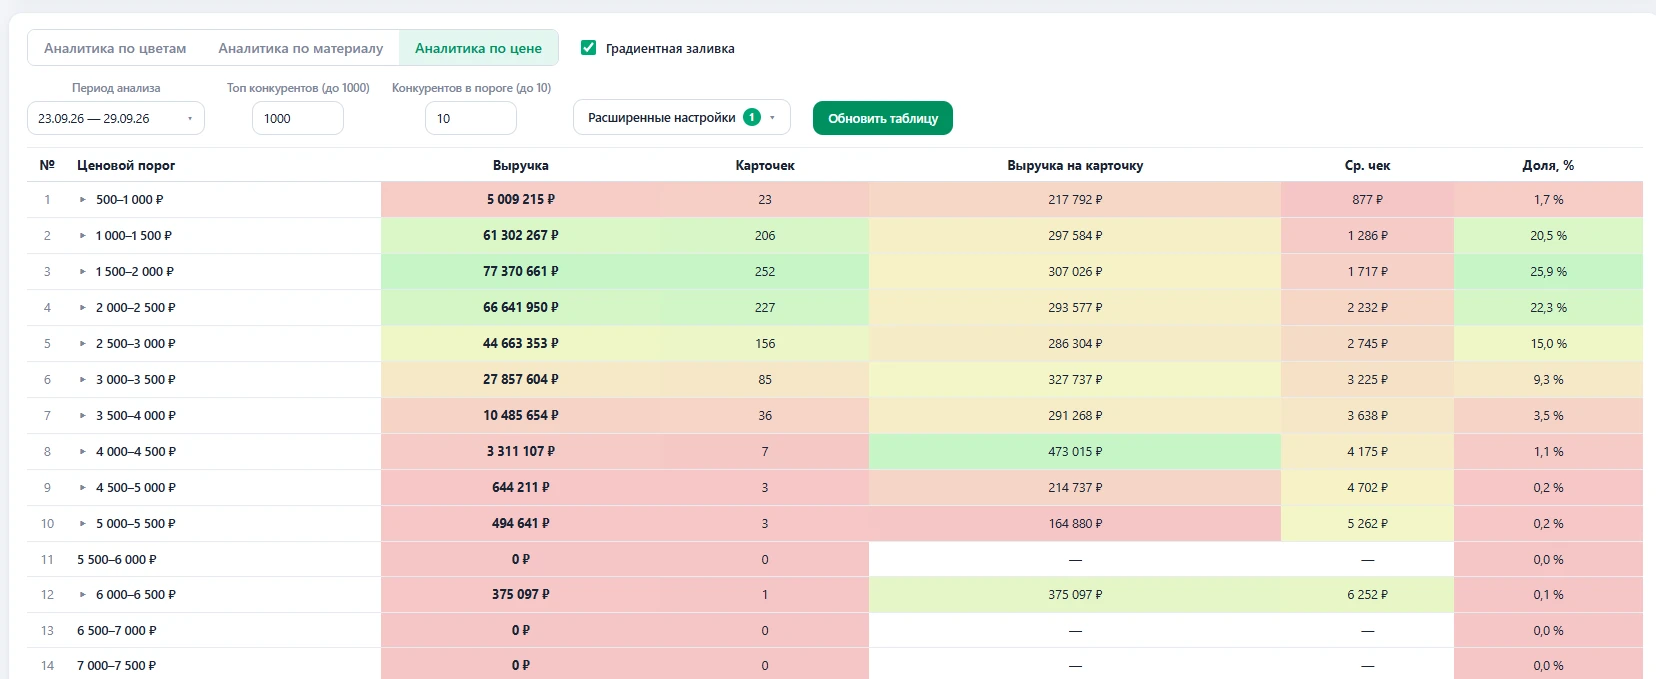Sort by the Карточек column header
The image size is (1656, 679).
click(765, 165)
